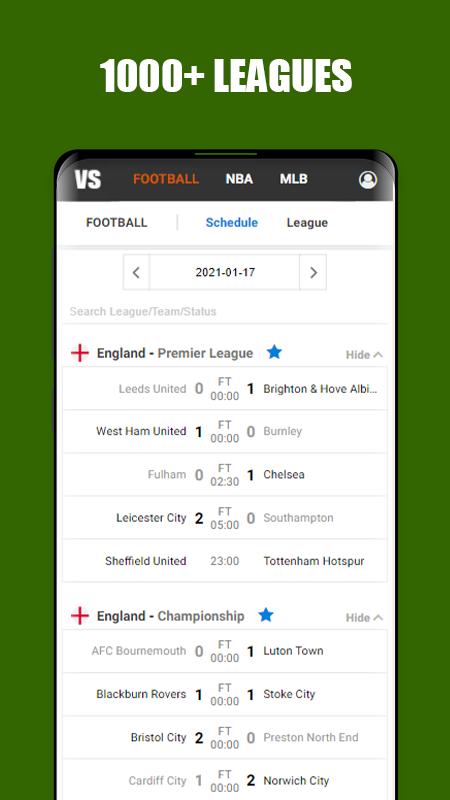Toggle the Championship favorite star
This screenshot has height=800, width=450.
(x=265, y=615)
